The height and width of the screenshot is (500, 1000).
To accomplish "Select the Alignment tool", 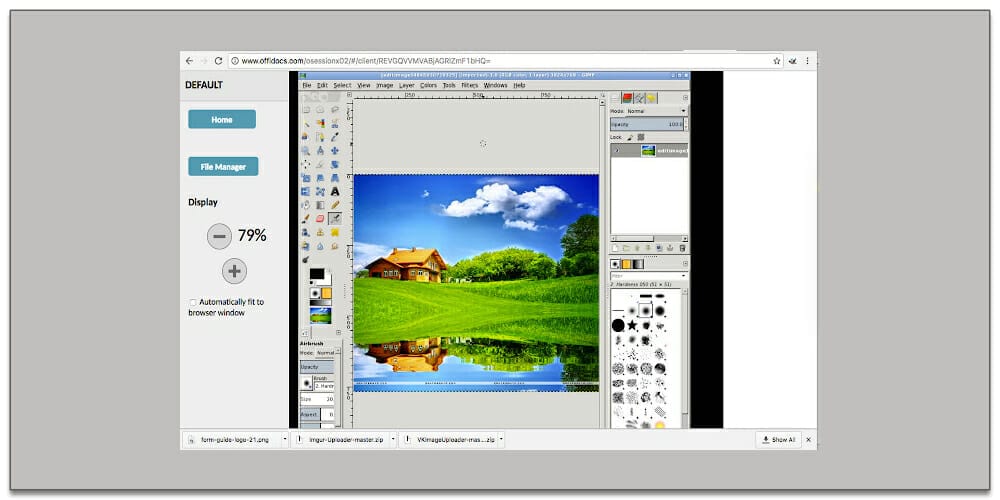I will click(x=305, y=165).
